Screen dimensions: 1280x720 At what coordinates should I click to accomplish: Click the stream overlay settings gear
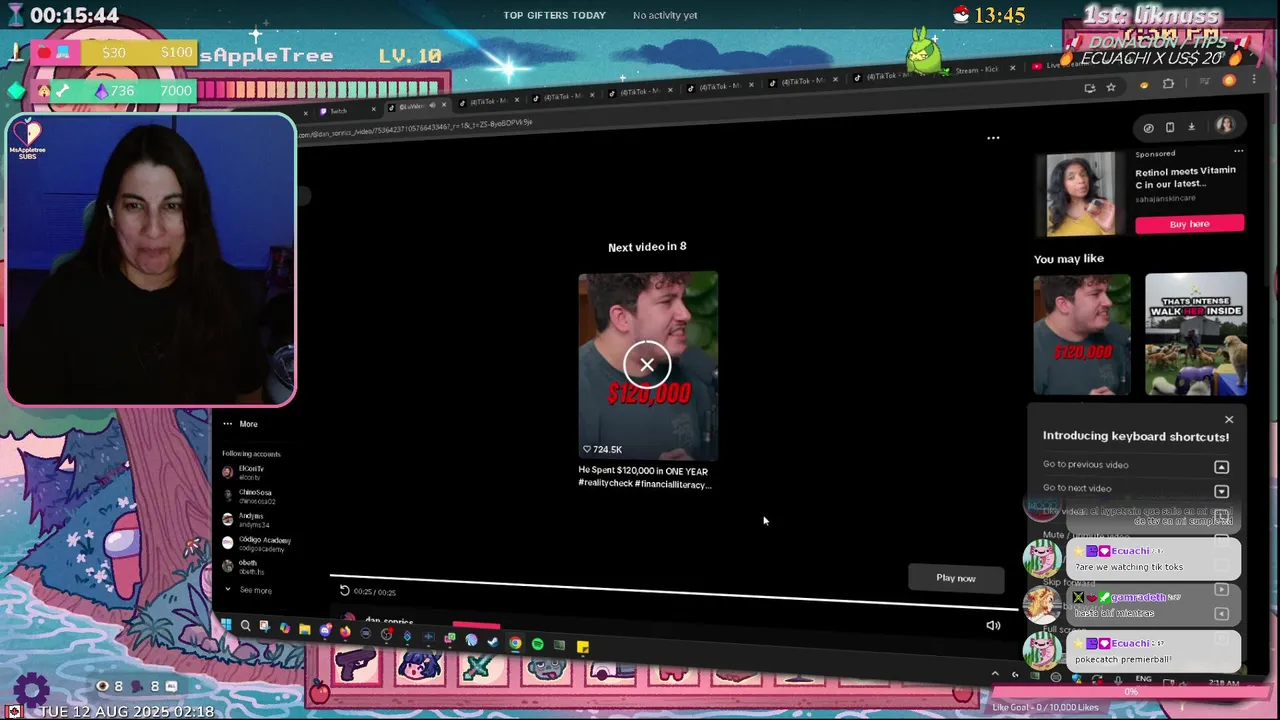32,689
